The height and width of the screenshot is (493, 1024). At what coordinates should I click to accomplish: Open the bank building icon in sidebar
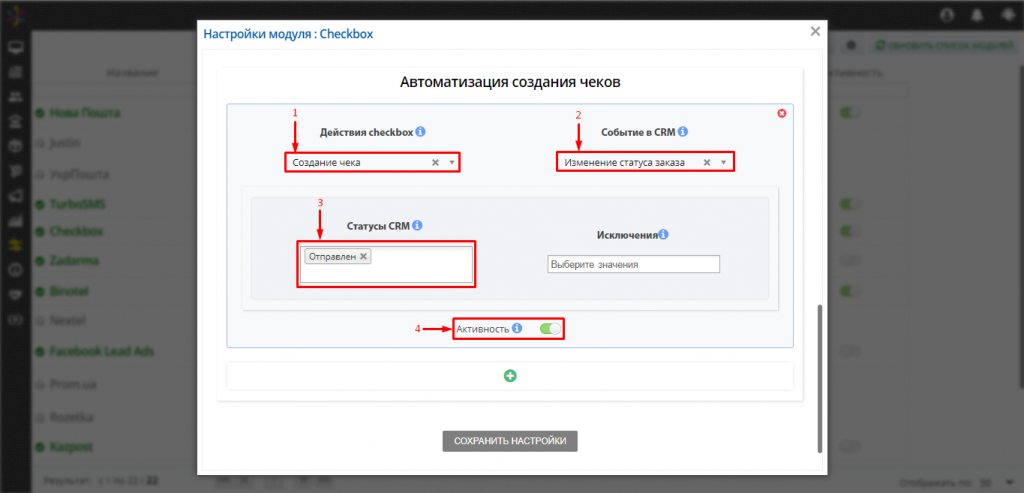pos(15,121)
